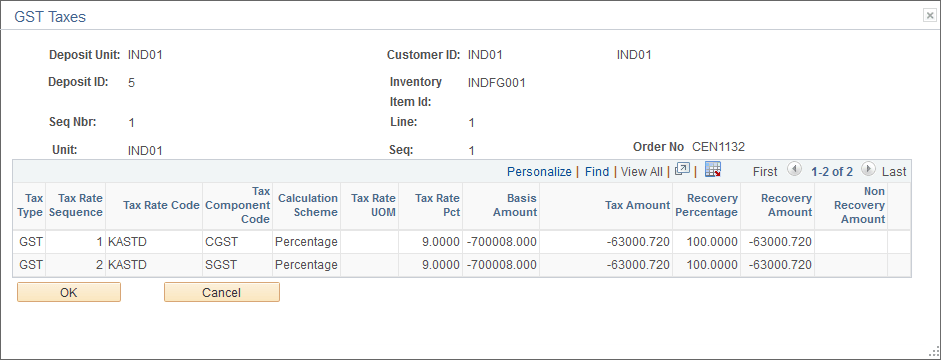This screenshot has width=941, height=360.
Task: Select 100.0000 recovery percentage in SGST row
Action: pyautogui.click(x=711, y=265)
